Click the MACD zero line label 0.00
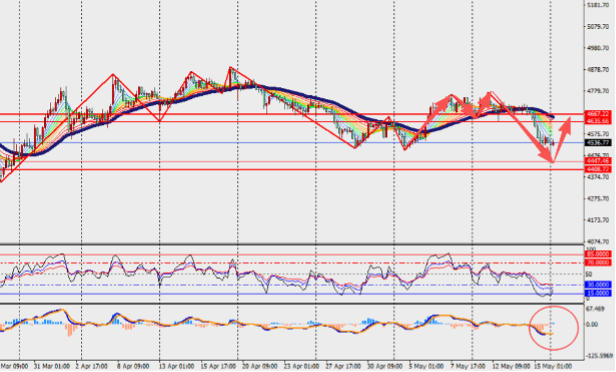Screen dimensions: 616x372 coord(592,324)
